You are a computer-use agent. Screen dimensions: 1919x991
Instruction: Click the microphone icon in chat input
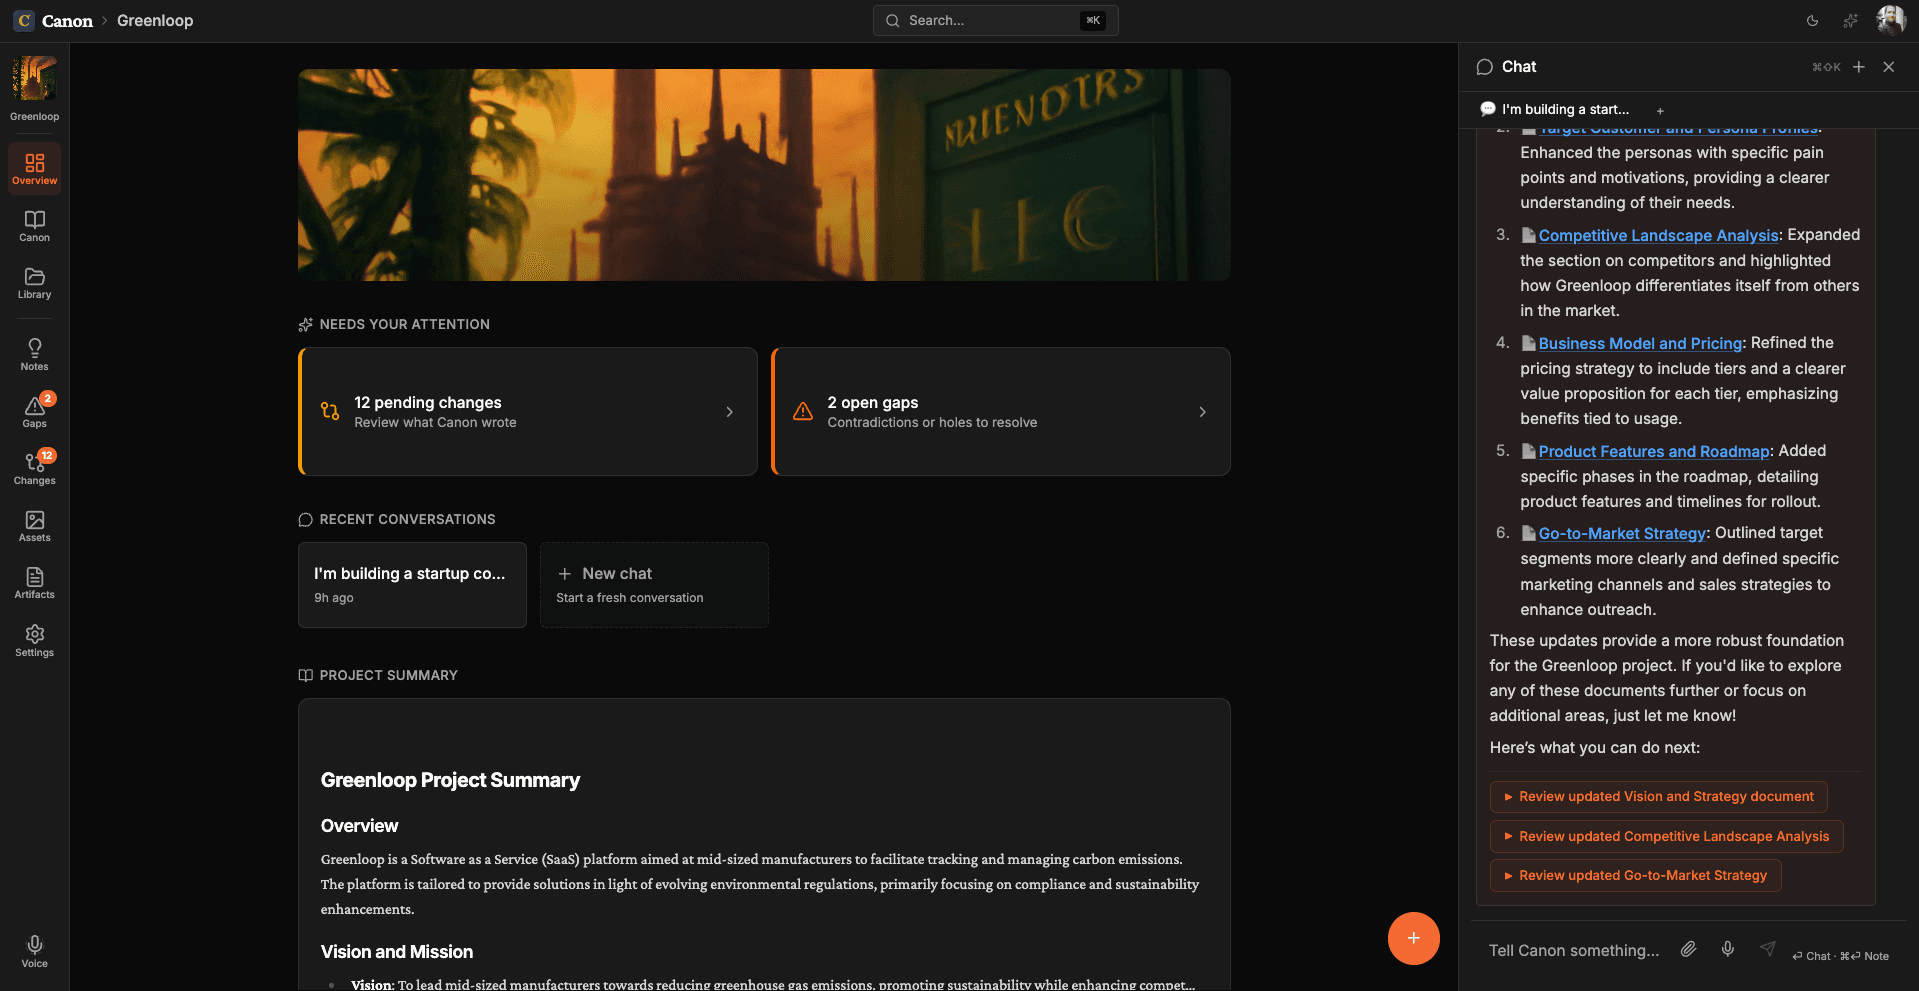1727,949
